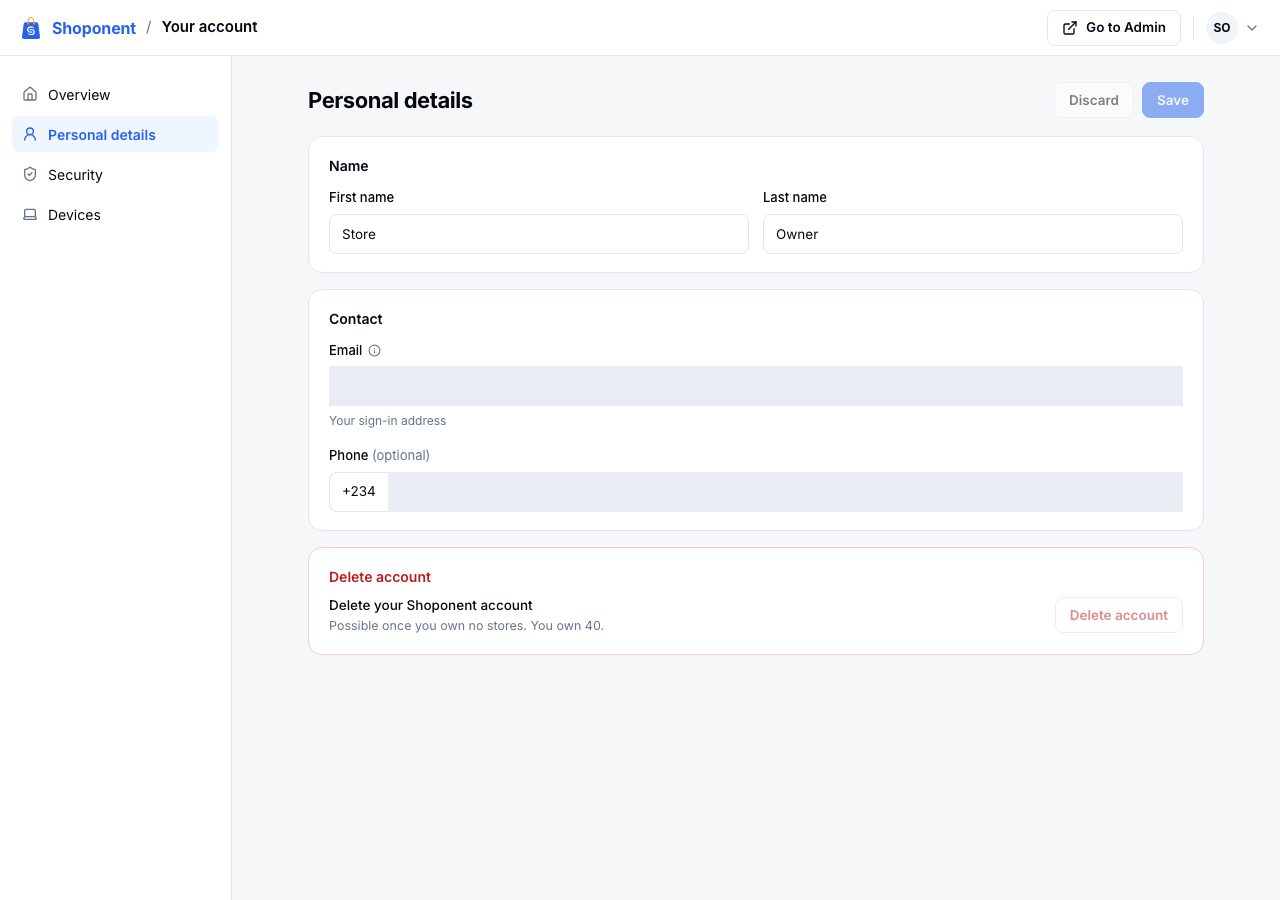Expand the account chevron dropdown

point(1251,28)
